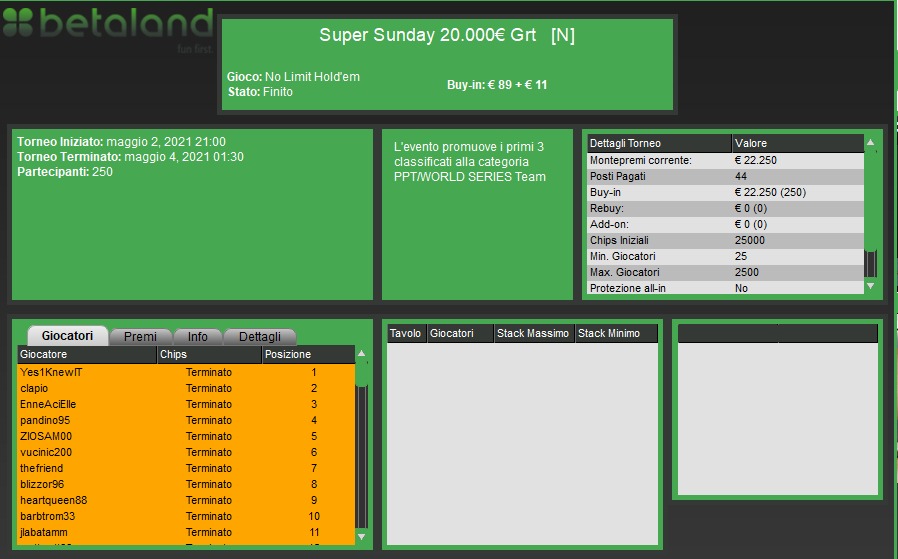This screenshot has width=898, height=559.
Task: Click the Posti Pagati row
Action: (726, 176)
